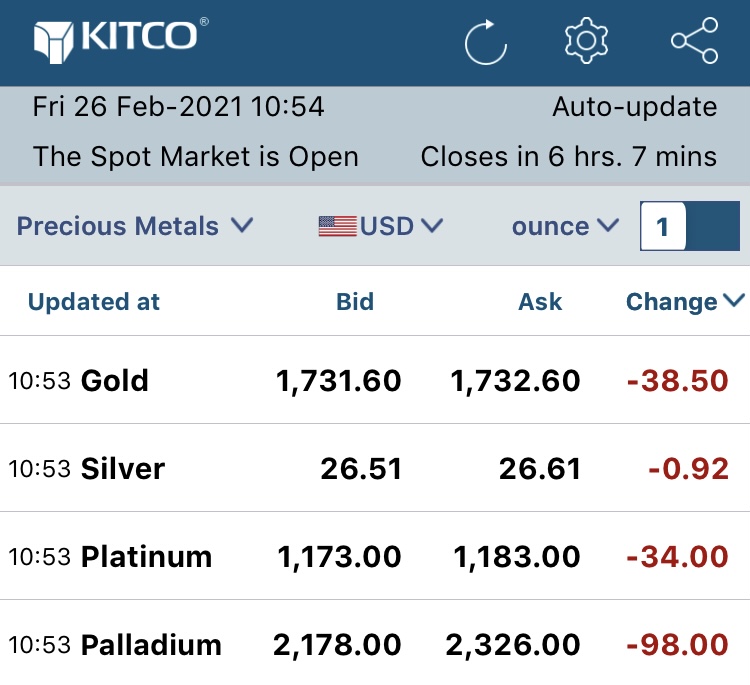Expand the Change column options chevron
Viewport: 750px width, 685px height.
(x=734, y=301)
